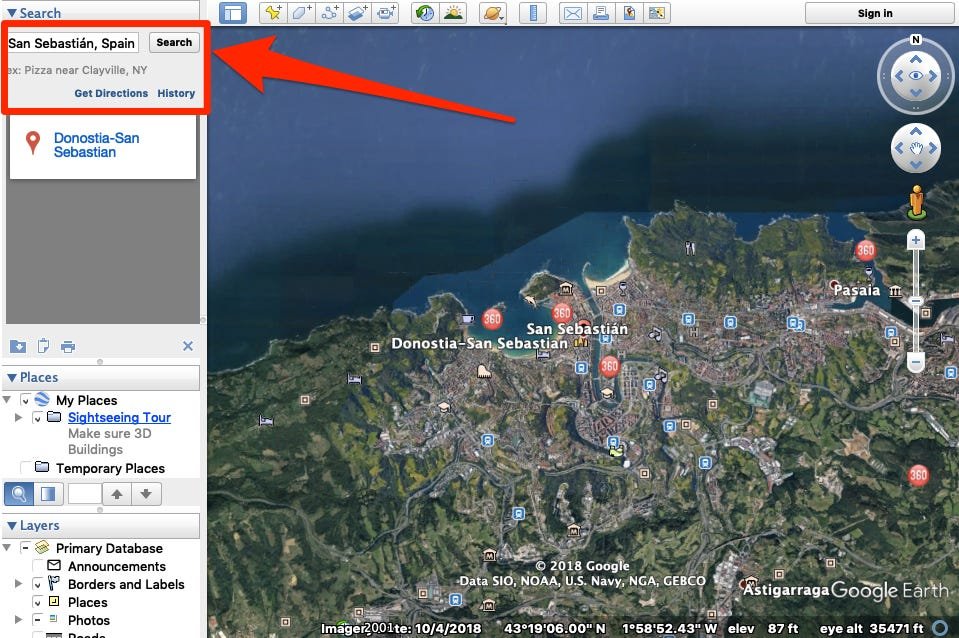Collapse the Primary Database tree
Image resolution: width=959 pixels, height=638 pixels.
7,547
